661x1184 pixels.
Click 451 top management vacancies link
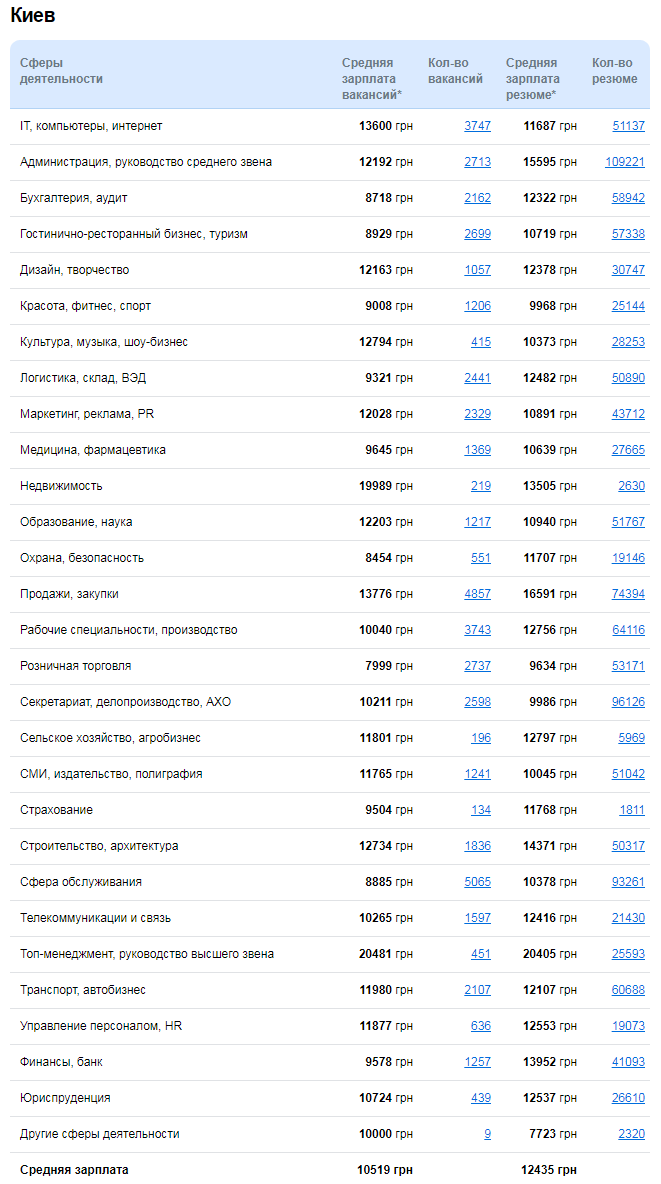[481, 954]
